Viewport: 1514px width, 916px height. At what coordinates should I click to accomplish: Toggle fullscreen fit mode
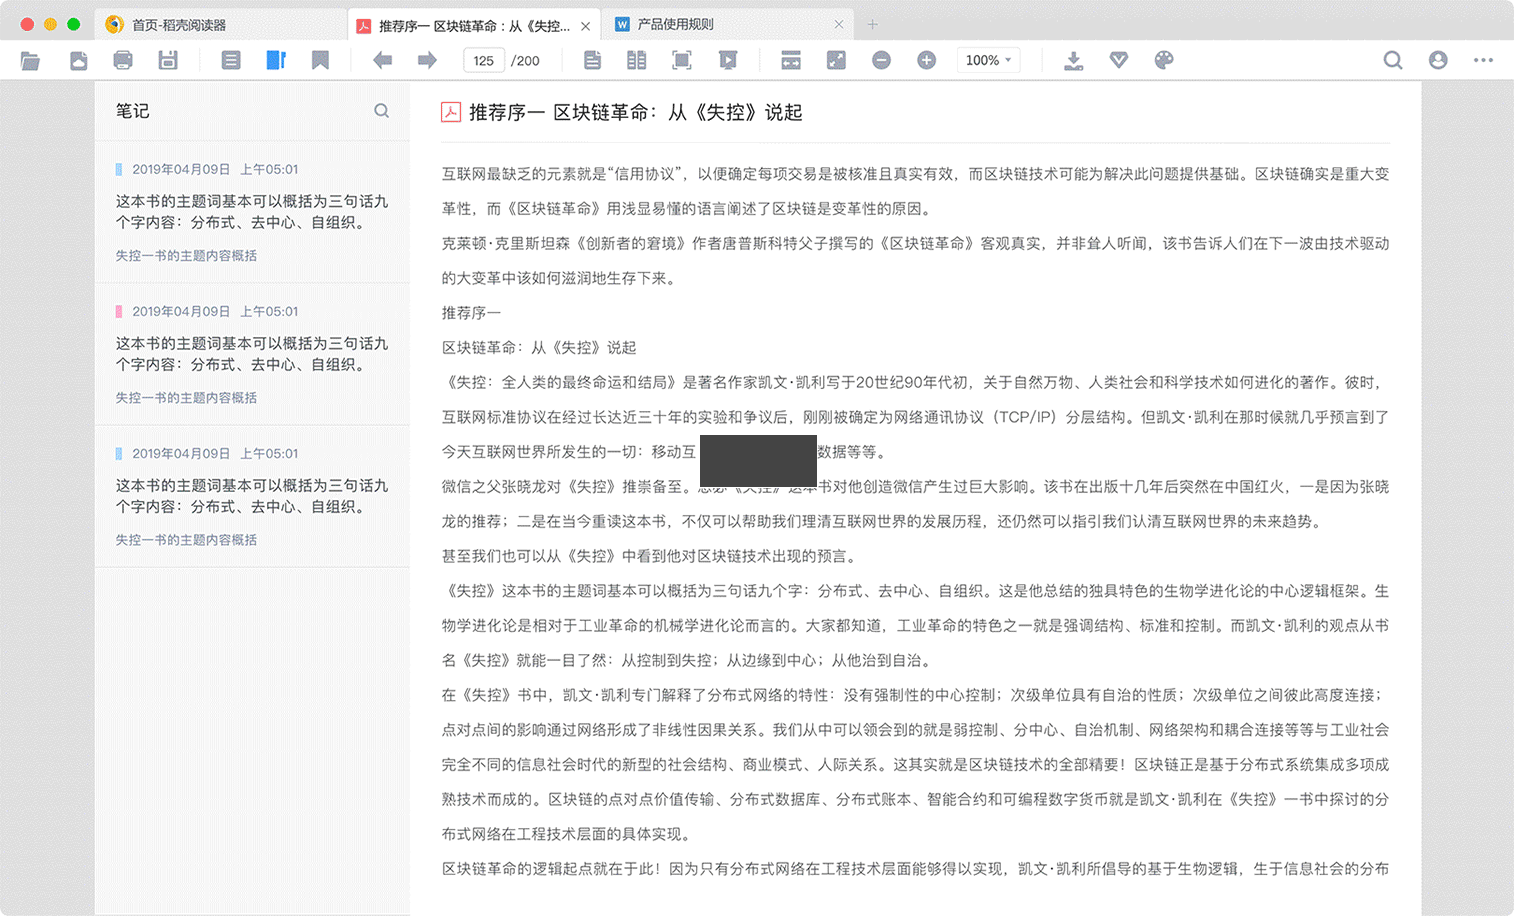[836, 60]
